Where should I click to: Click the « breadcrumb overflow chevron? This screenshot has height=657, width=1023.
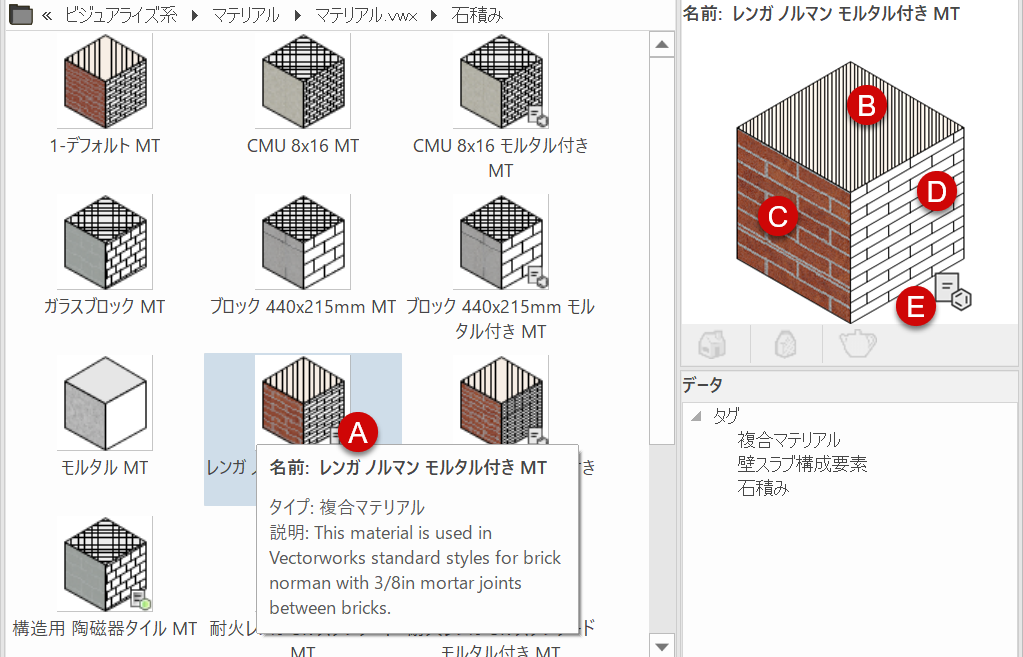point(46,14)
